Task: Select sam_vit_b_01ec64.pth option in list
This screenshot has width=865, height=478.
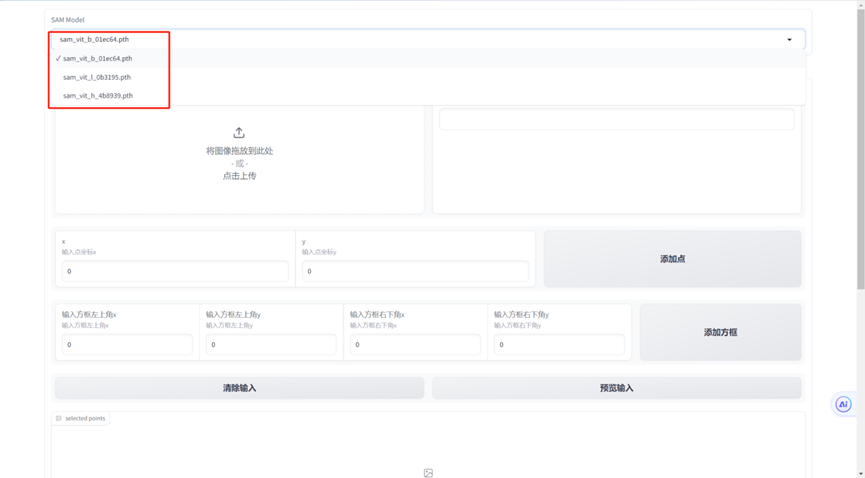Action: (429, 59)
